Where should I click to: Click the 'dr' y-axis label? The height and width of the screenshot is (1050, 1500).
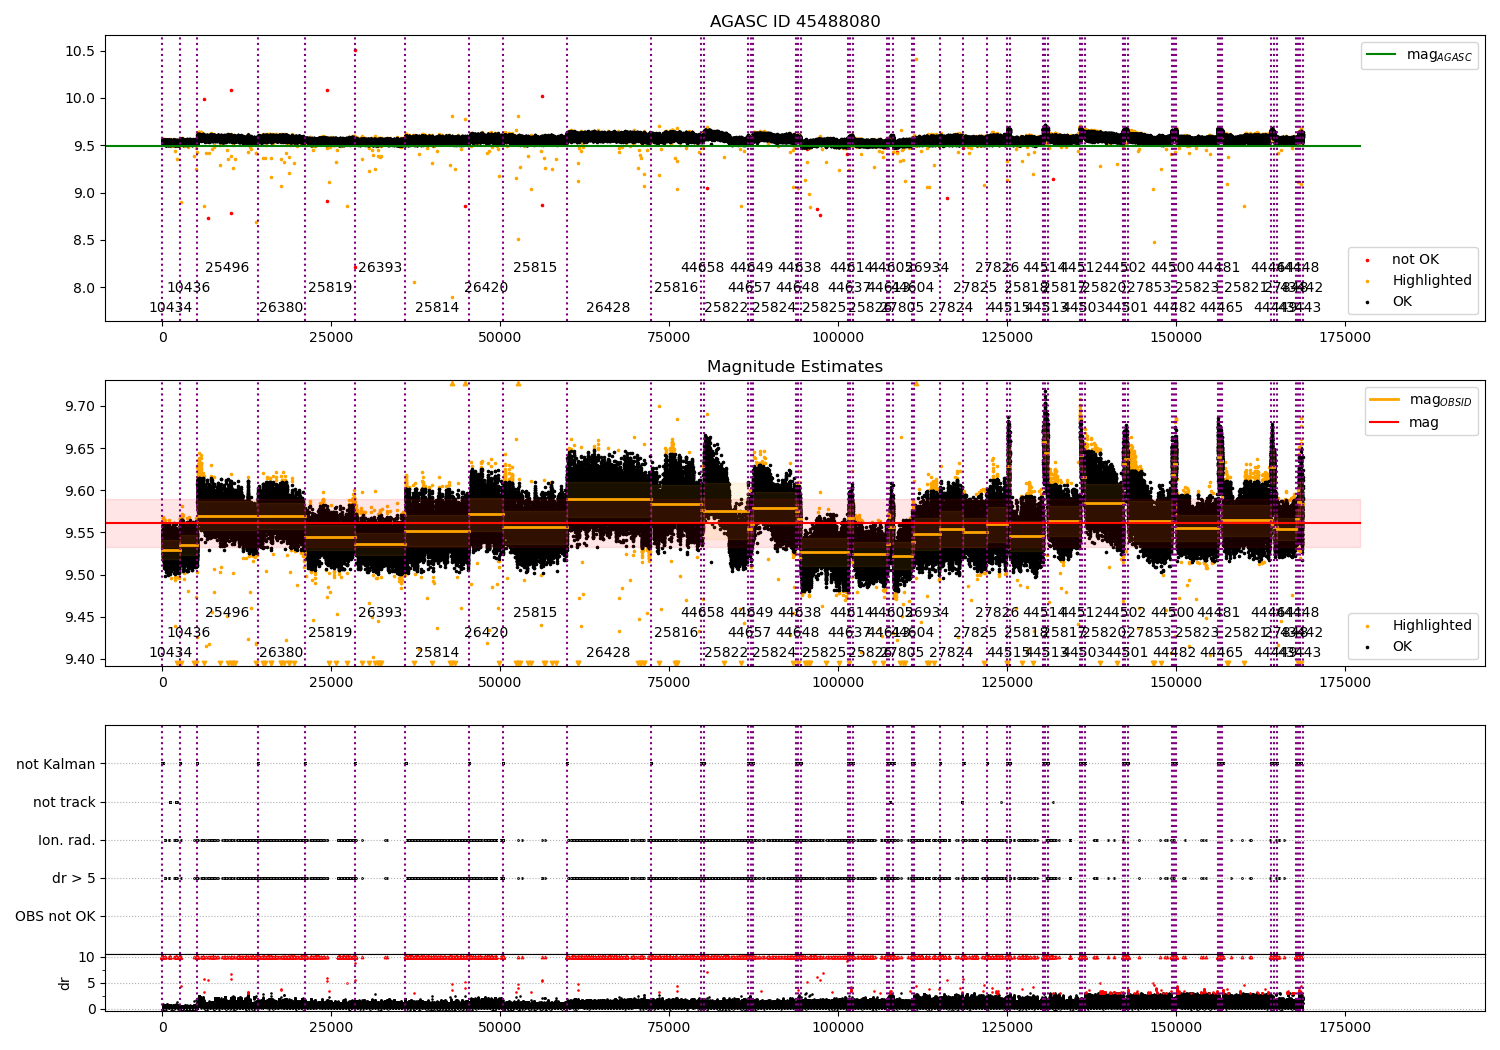coord(65,983)
